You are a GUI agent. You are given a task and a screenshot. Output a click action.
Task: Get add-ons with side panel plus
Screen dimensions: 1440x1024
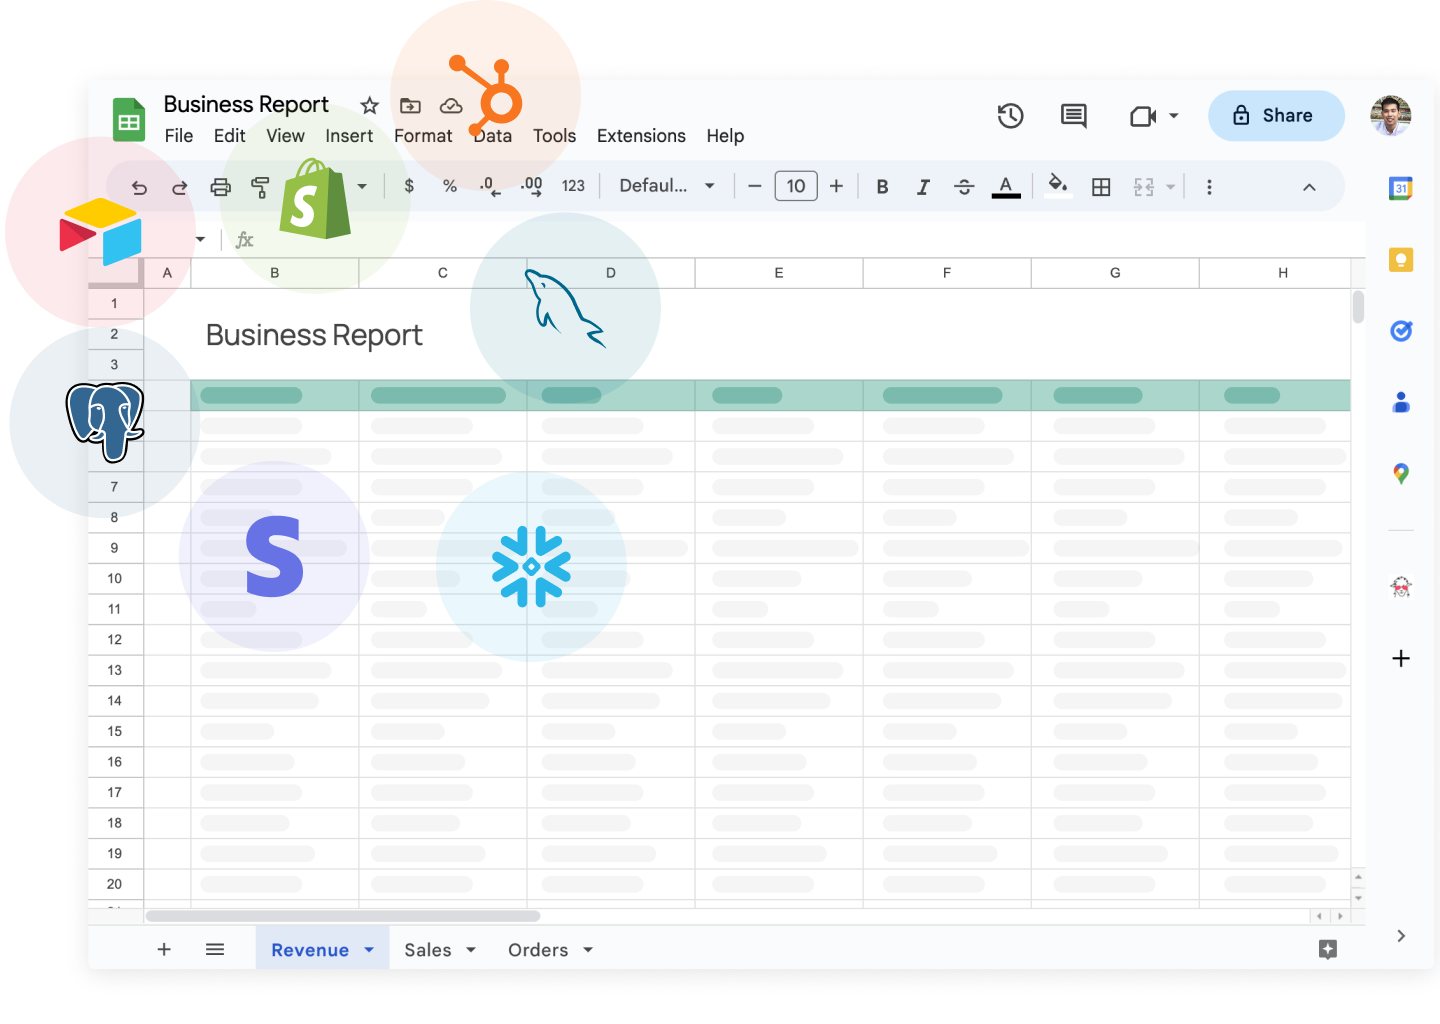(1401, 658)
